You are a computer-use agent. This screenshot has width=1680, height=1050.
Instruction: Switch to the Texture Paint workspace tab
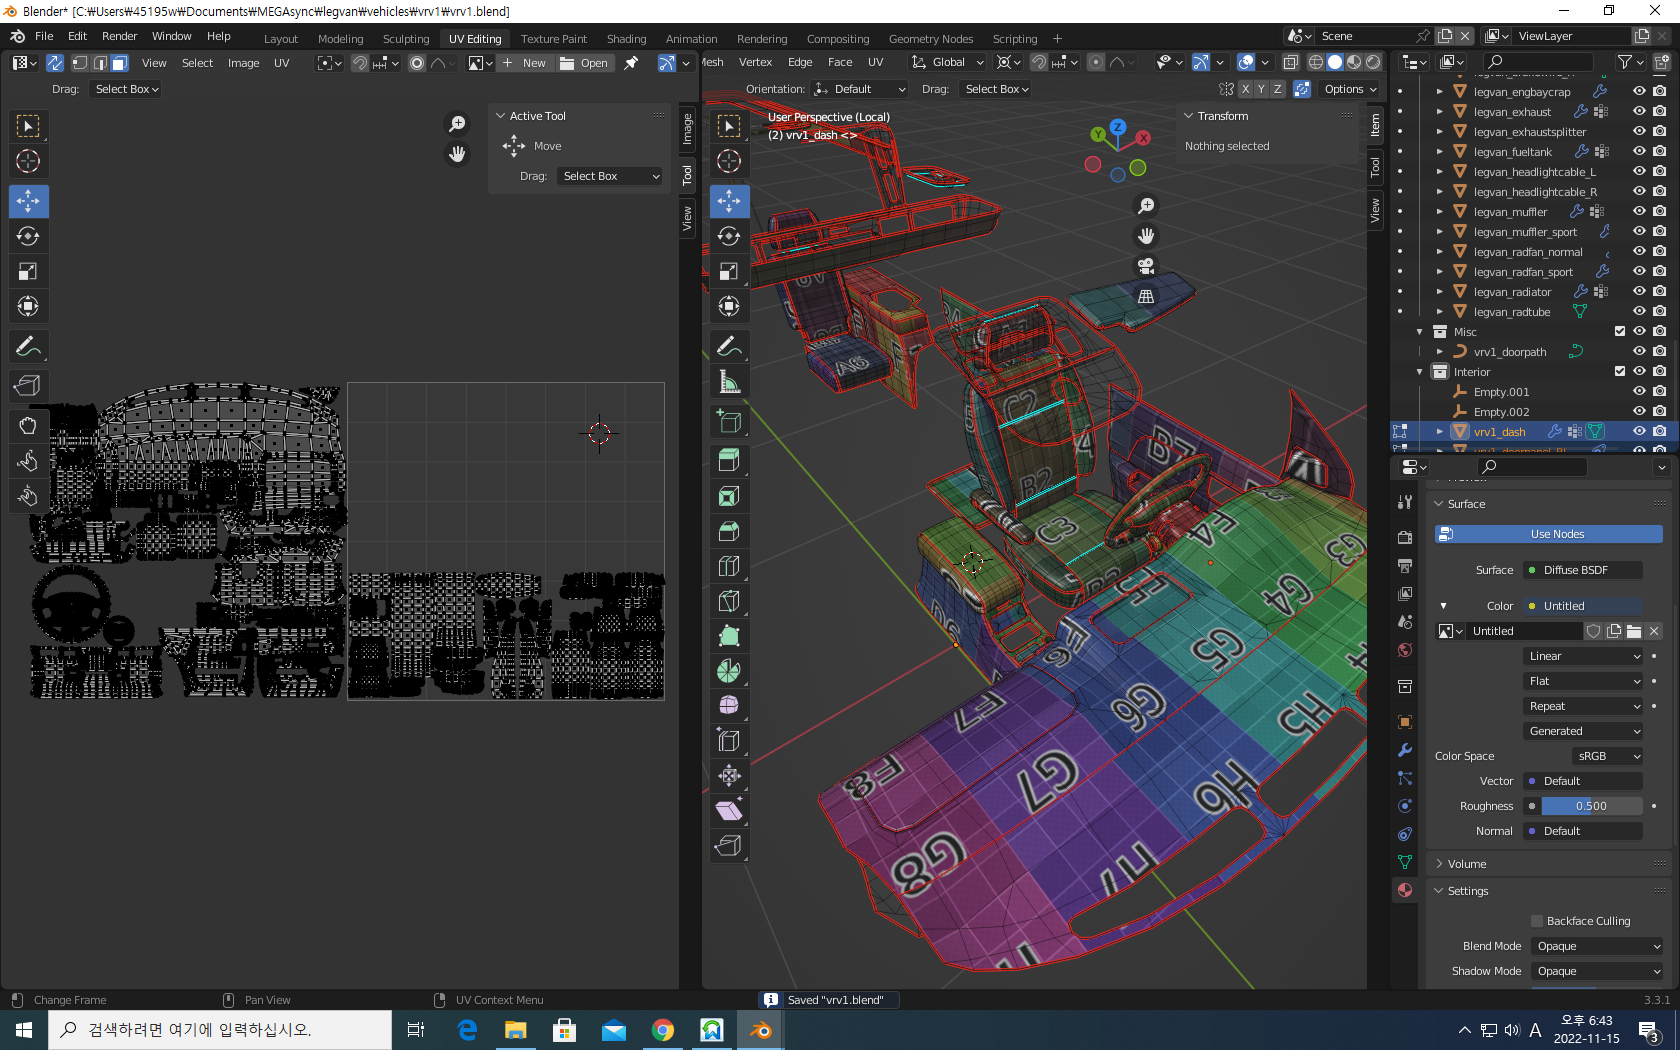(553, 39)
